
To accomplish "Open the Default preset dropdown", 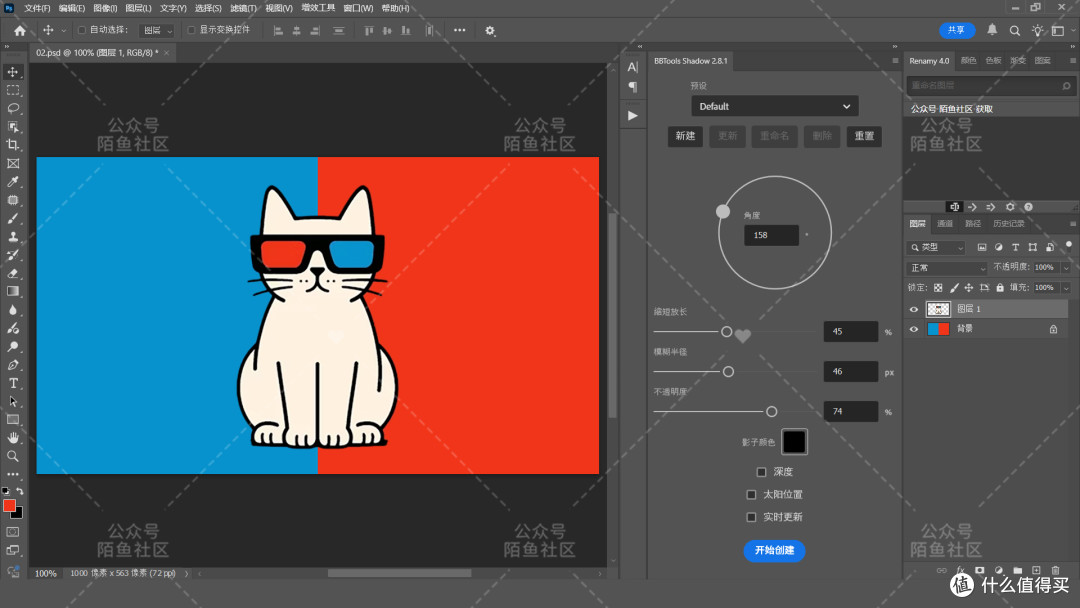I will point(775,106).
